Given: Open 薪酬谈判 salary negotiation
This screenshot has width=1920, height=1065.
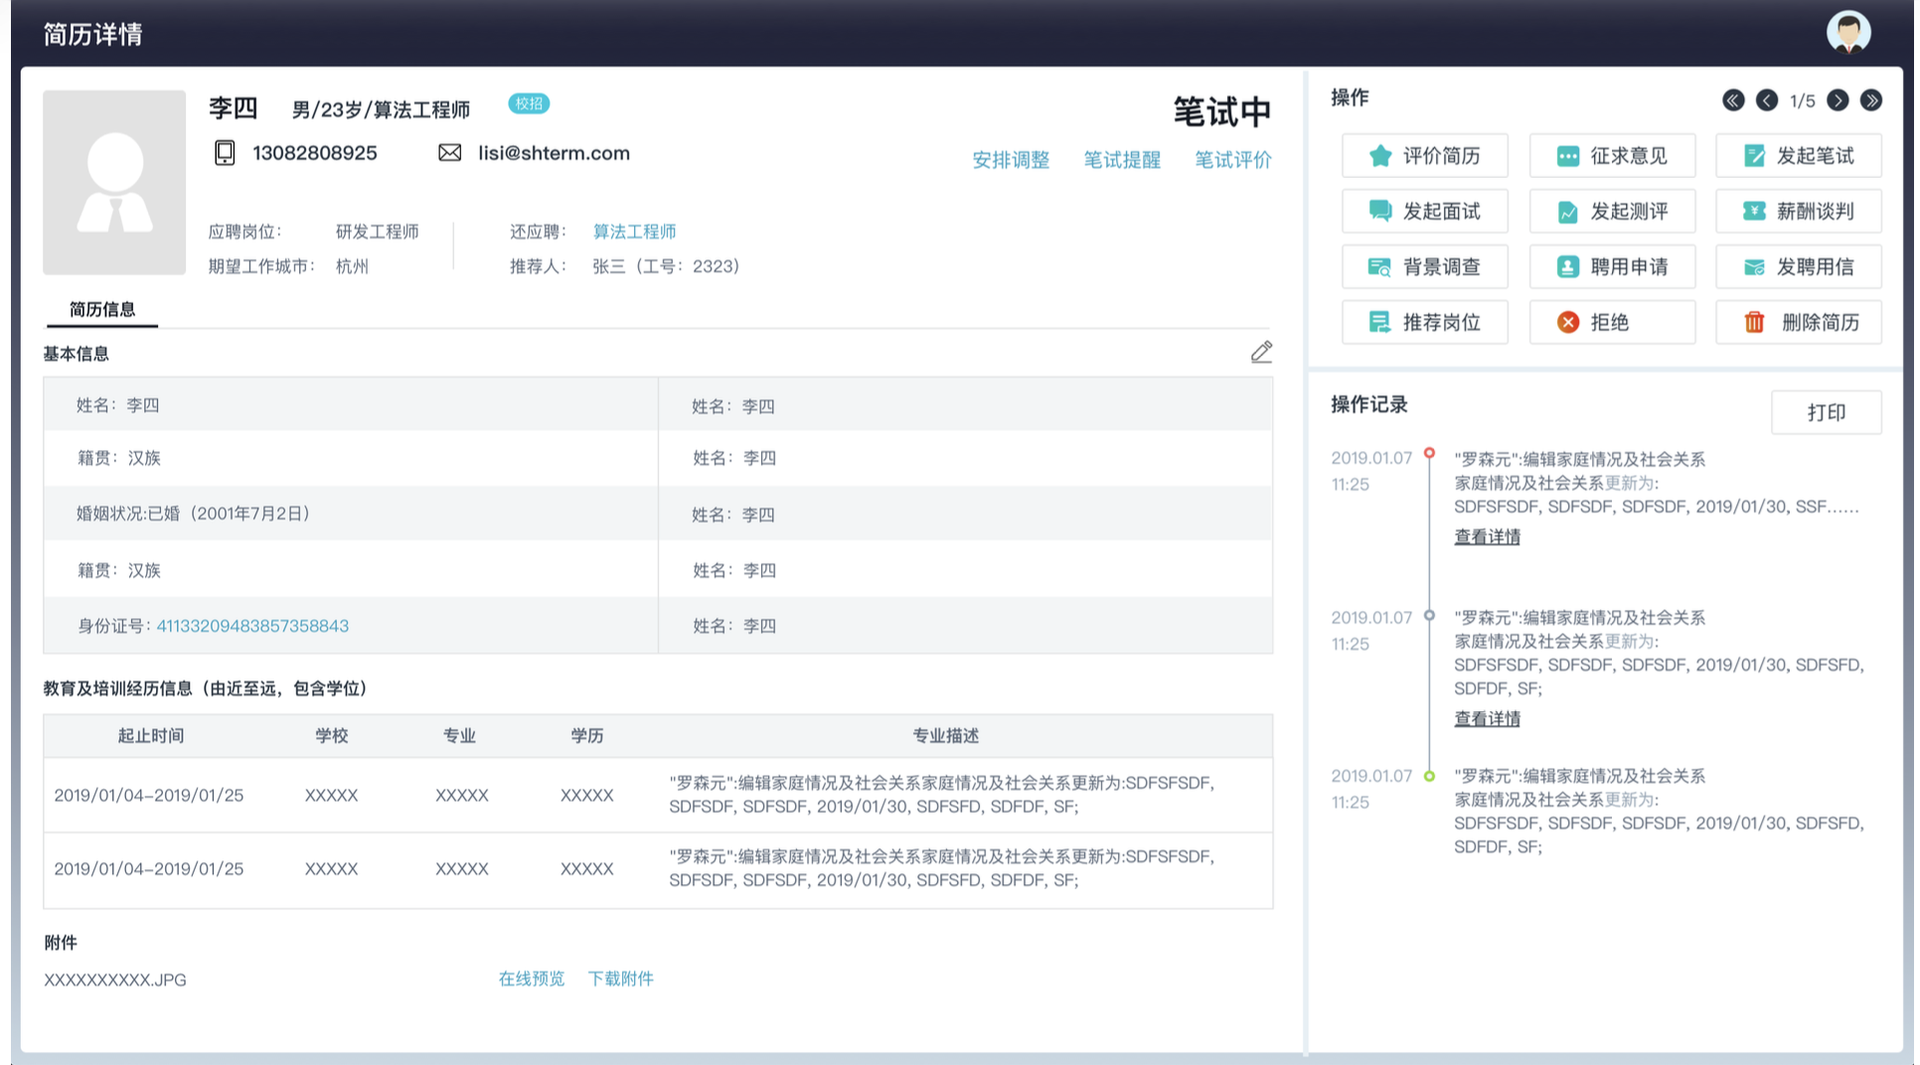Looking at the screenshot, I should pyautogui.click(x=1799, y=211).
